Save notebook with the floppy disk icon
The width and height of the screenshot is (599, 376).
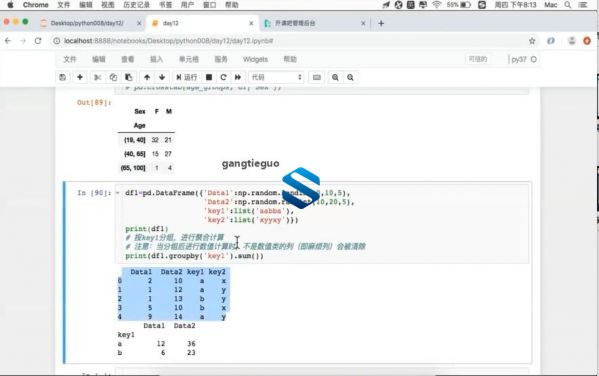[63, 77]
